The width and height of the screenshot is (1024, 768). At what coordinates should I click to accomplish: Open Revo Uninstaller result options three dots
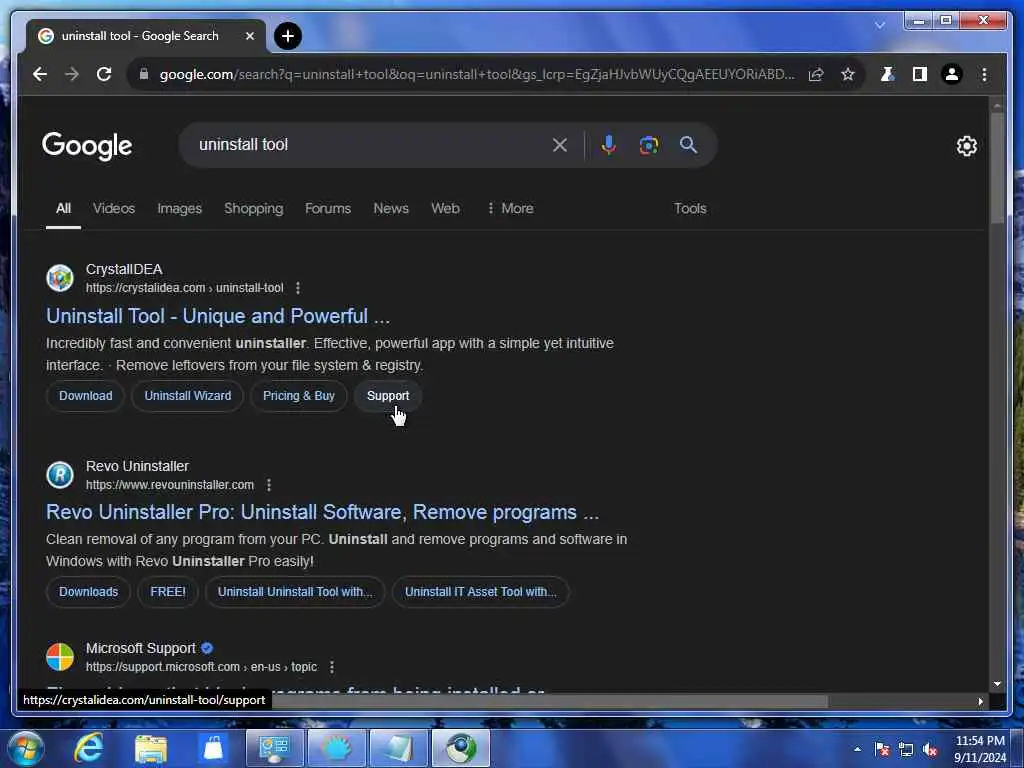click(269, 485)
